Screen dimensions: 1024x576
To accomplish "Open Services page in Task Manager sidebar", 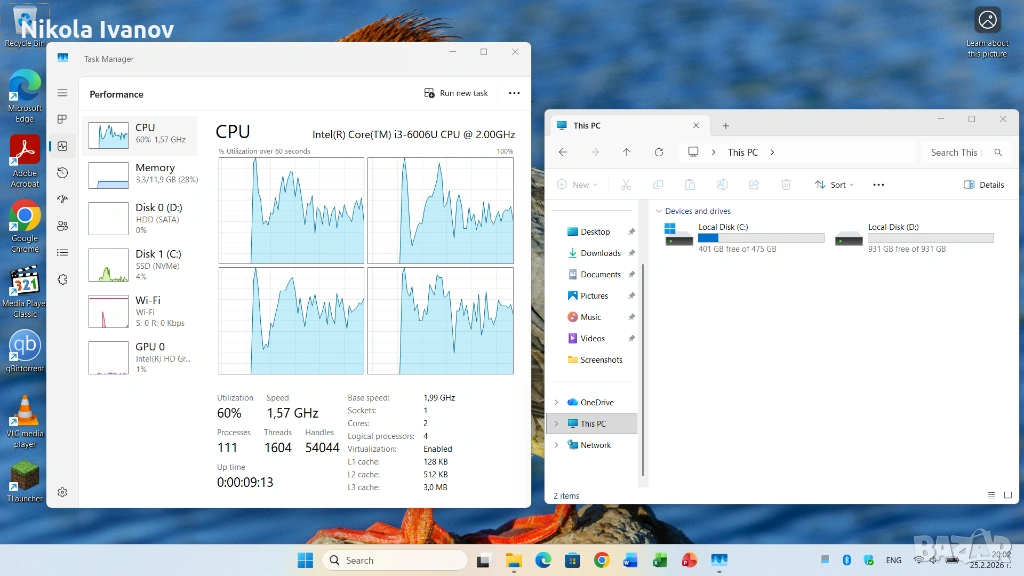I will tap(62, 280).
